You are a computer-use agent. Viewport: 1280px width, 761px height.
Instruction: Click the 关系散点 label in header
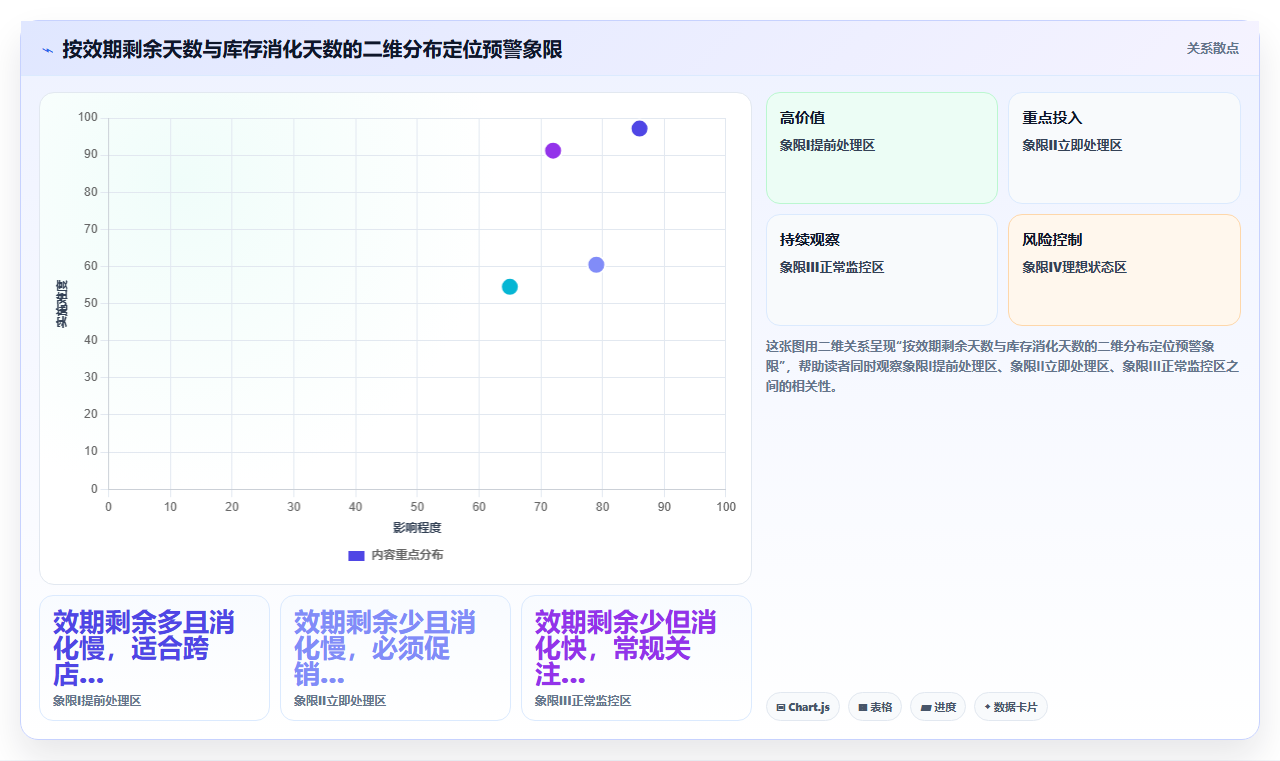1213,48
